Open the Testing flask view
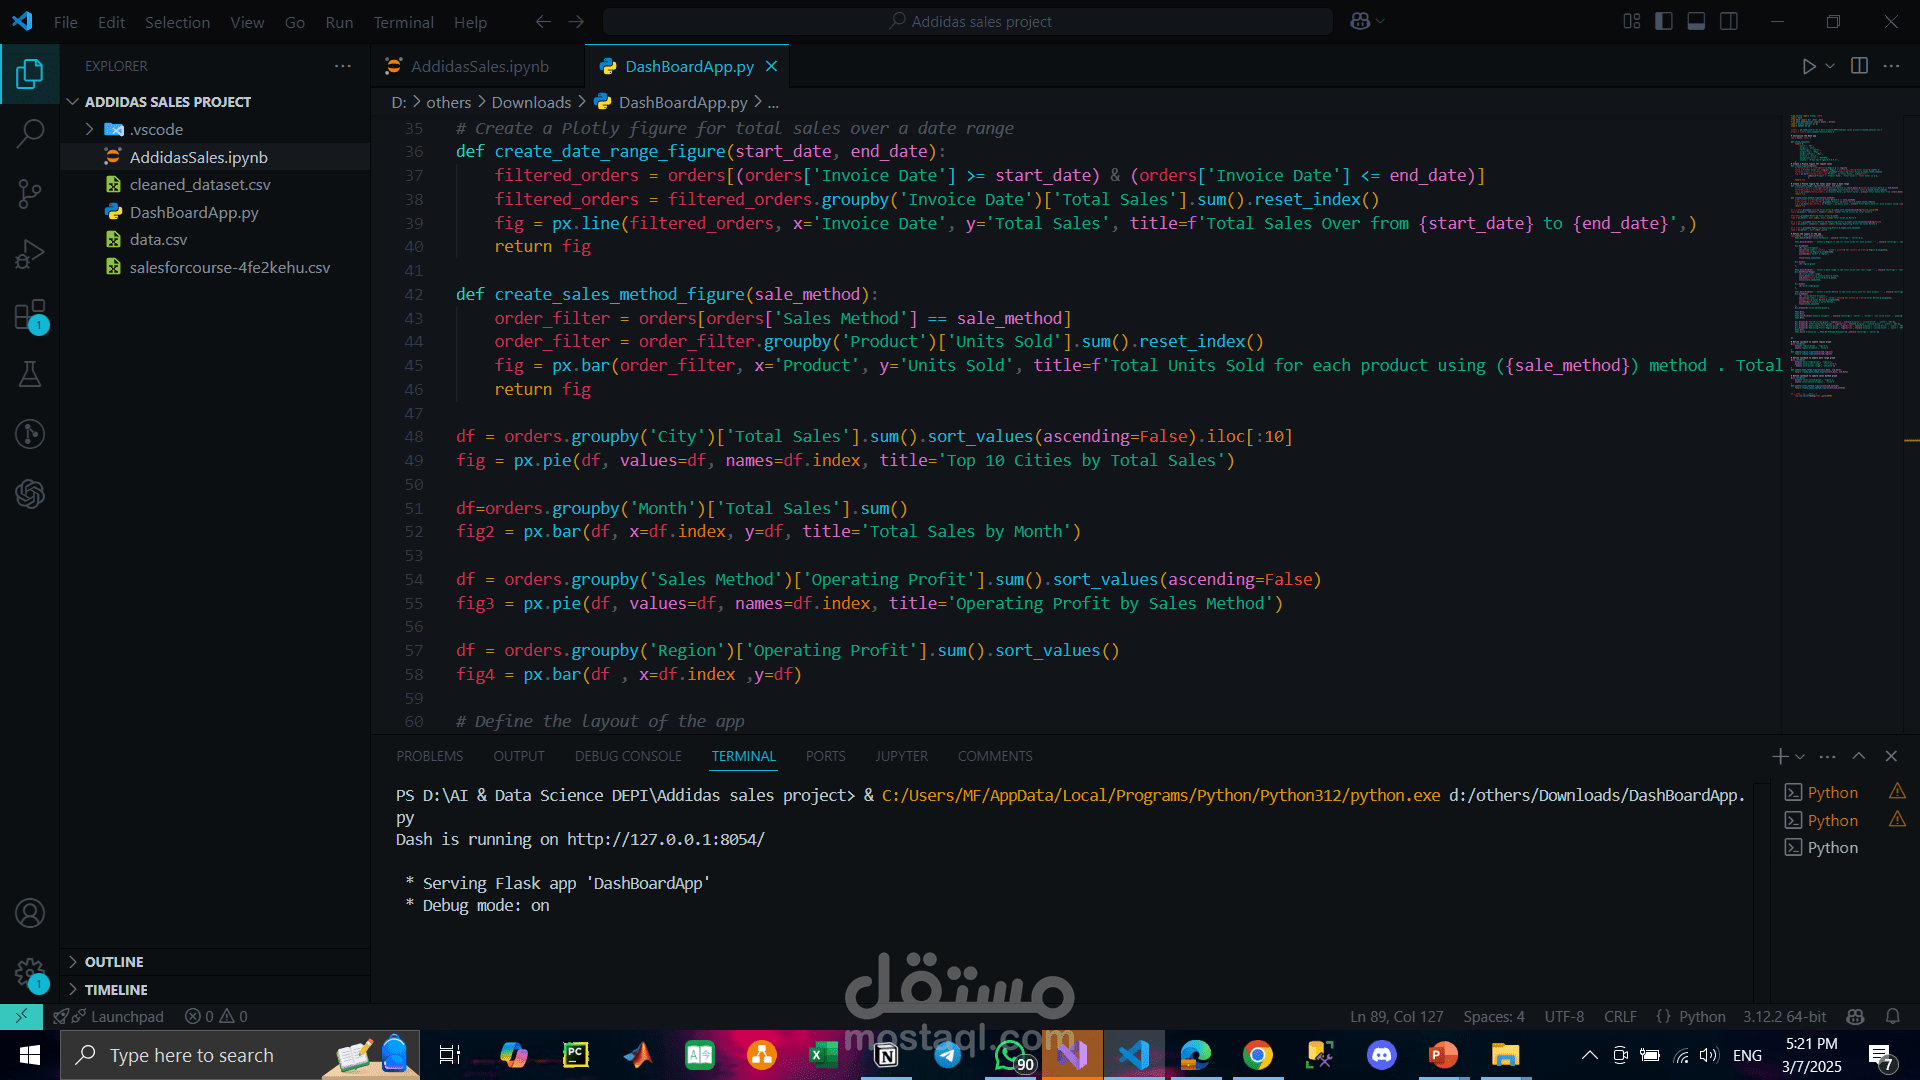 pyautogui.click(x=30, y=374)
